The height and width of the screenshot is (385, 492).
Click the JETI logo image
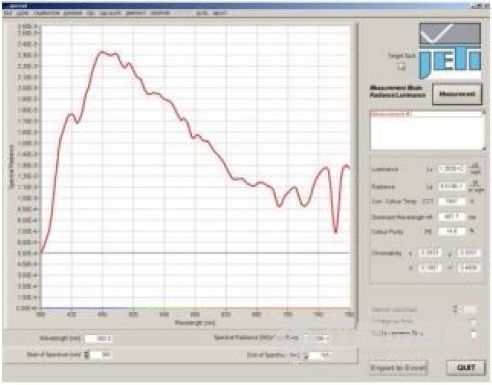450,63
